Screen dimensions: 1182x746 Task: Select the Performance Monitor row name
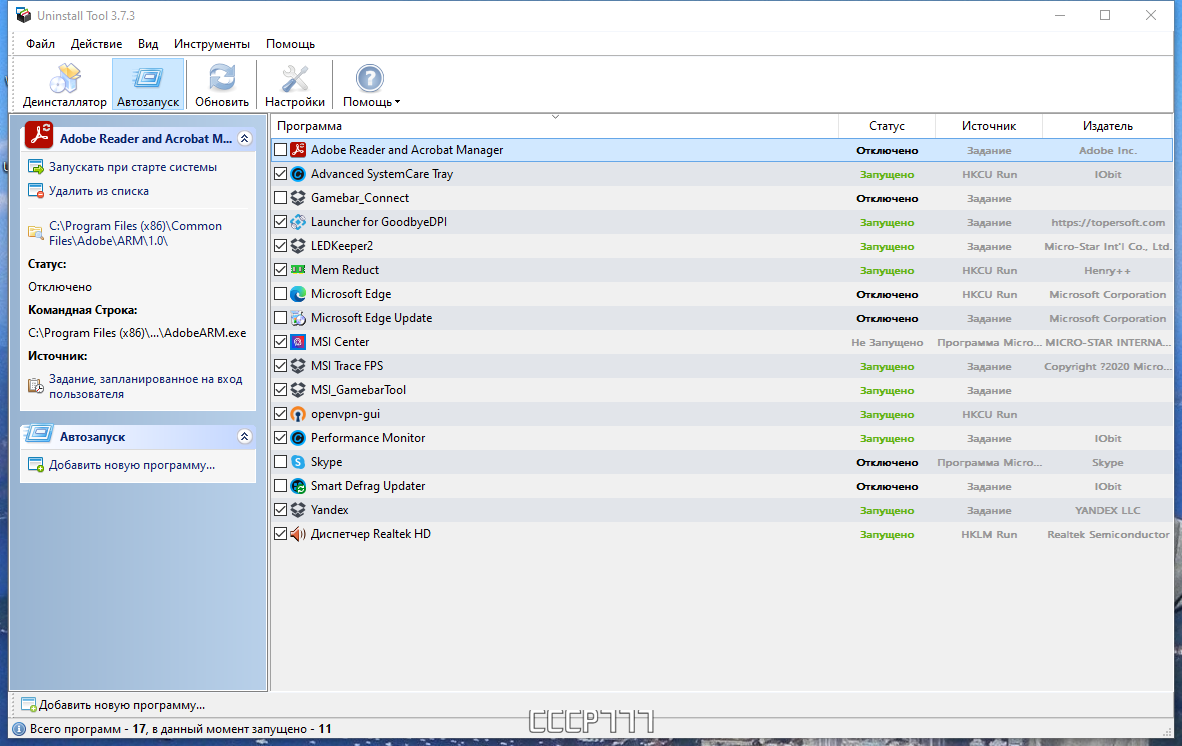[368, 438]
